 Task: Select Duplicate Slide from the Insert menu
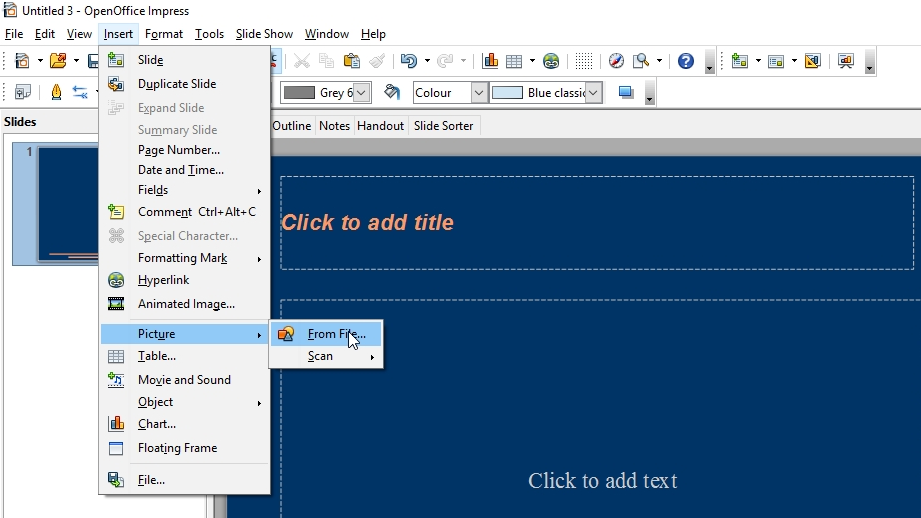[x=184, y=84]
